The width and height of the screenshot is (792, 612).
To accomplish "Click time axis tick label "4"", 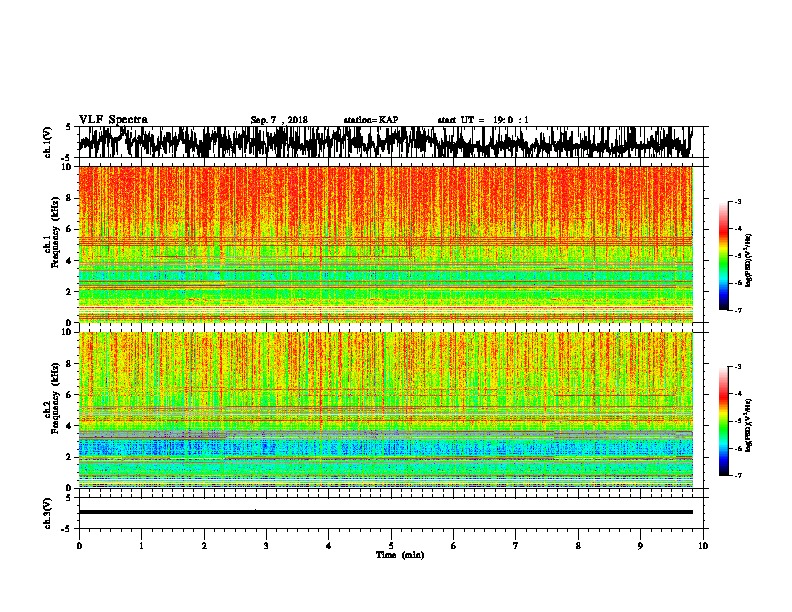I will tap(329, 546).
